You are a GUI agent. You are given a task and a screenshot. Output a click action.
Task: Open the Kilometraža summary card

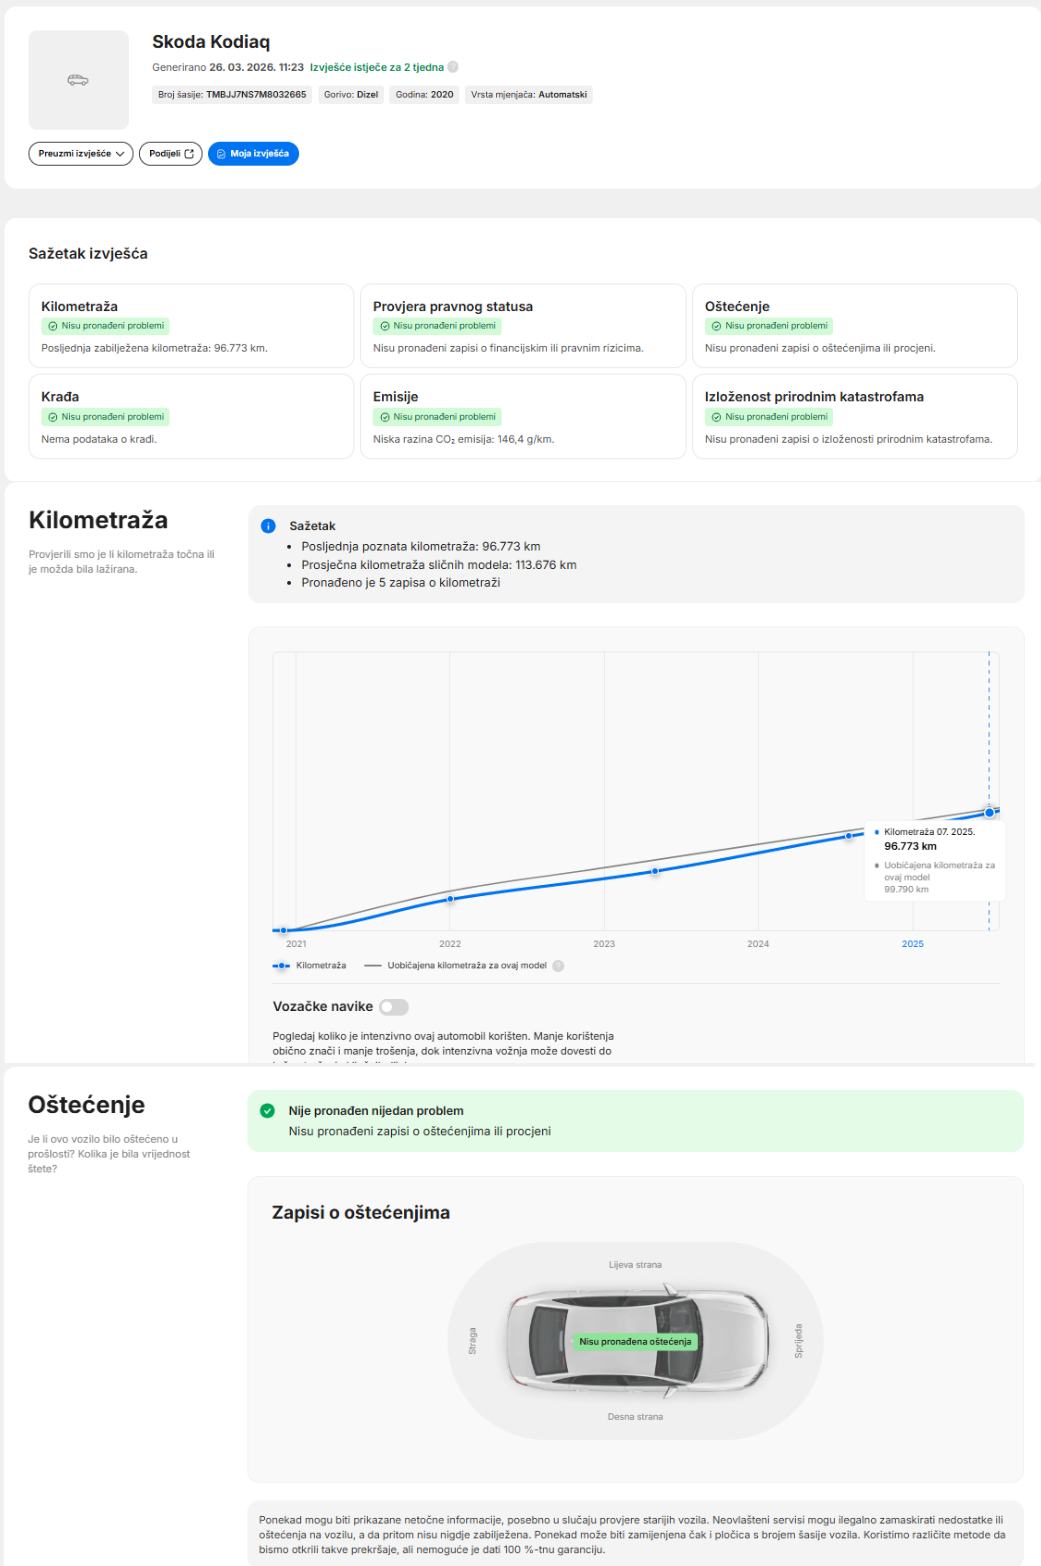[x=191, y=326]
